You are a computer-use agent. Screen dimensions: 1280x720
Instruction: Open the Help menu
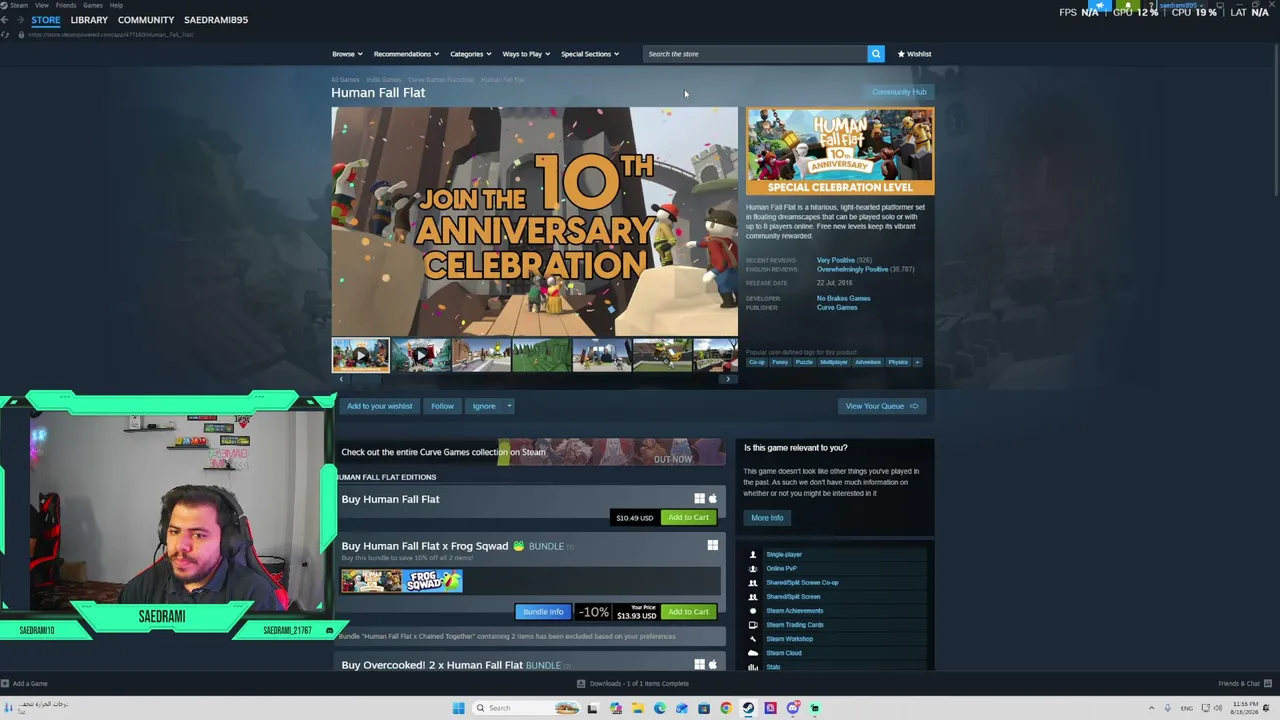116,5
